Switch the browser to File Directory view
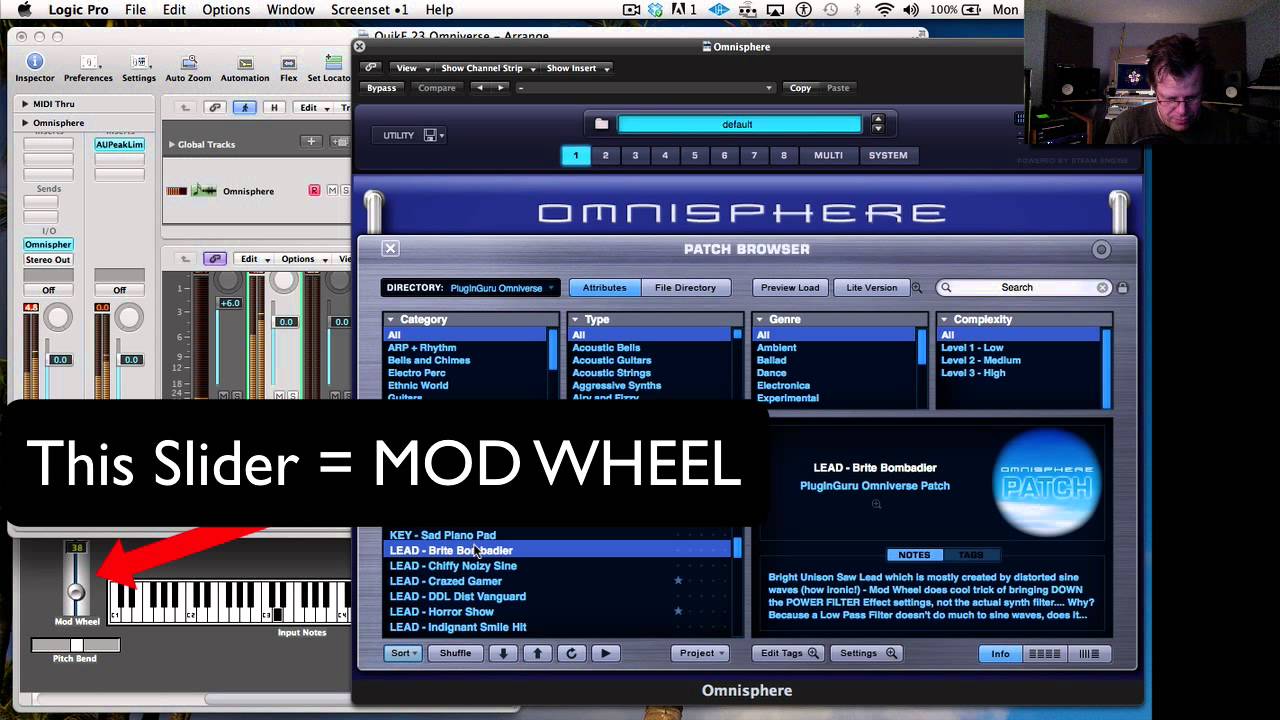The height and width of the screenshot is (720, 1280). tap(685, 288)
